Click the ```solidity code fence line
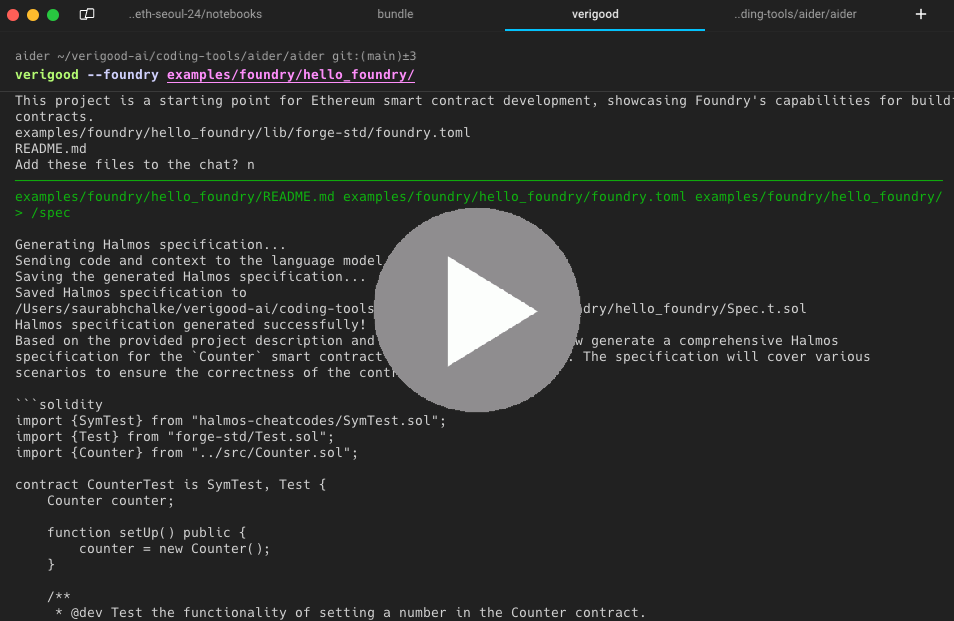 [58, 404]
